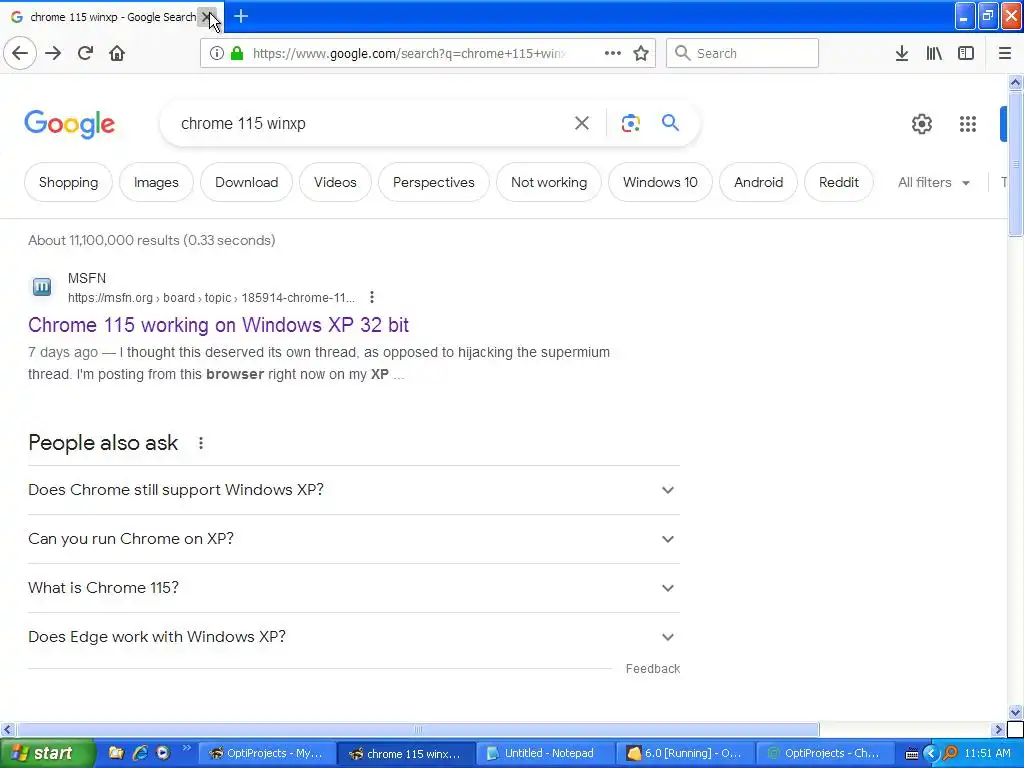Go forward with the forward arrow
The width and height of the screenshot is (1024, 768).
coord(53,53)
